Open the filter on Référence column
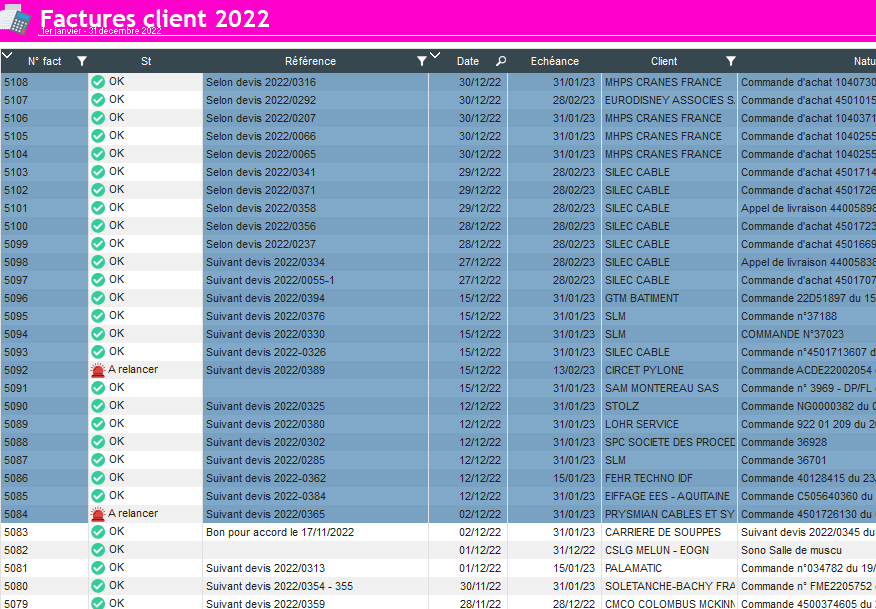 (421, 61)
